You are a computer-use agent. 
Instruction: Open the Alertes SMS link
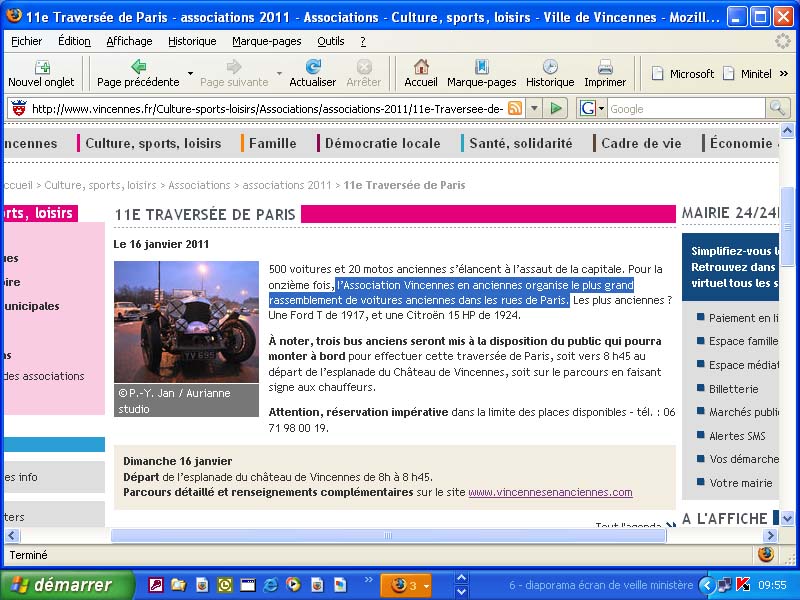tap(737, 436)
